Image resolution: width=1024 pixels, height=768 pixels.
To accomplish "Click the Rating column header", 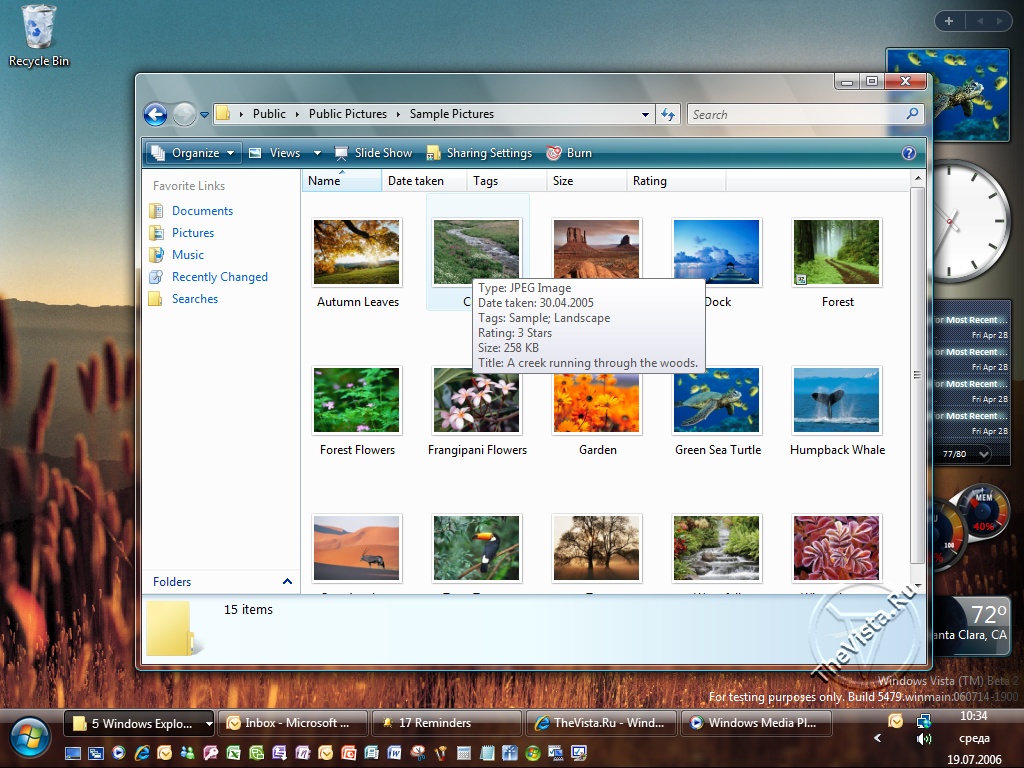I will pos(650,181).
